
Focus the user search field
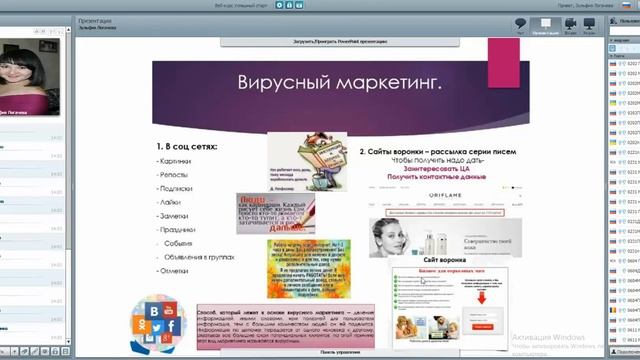[624, 31]
